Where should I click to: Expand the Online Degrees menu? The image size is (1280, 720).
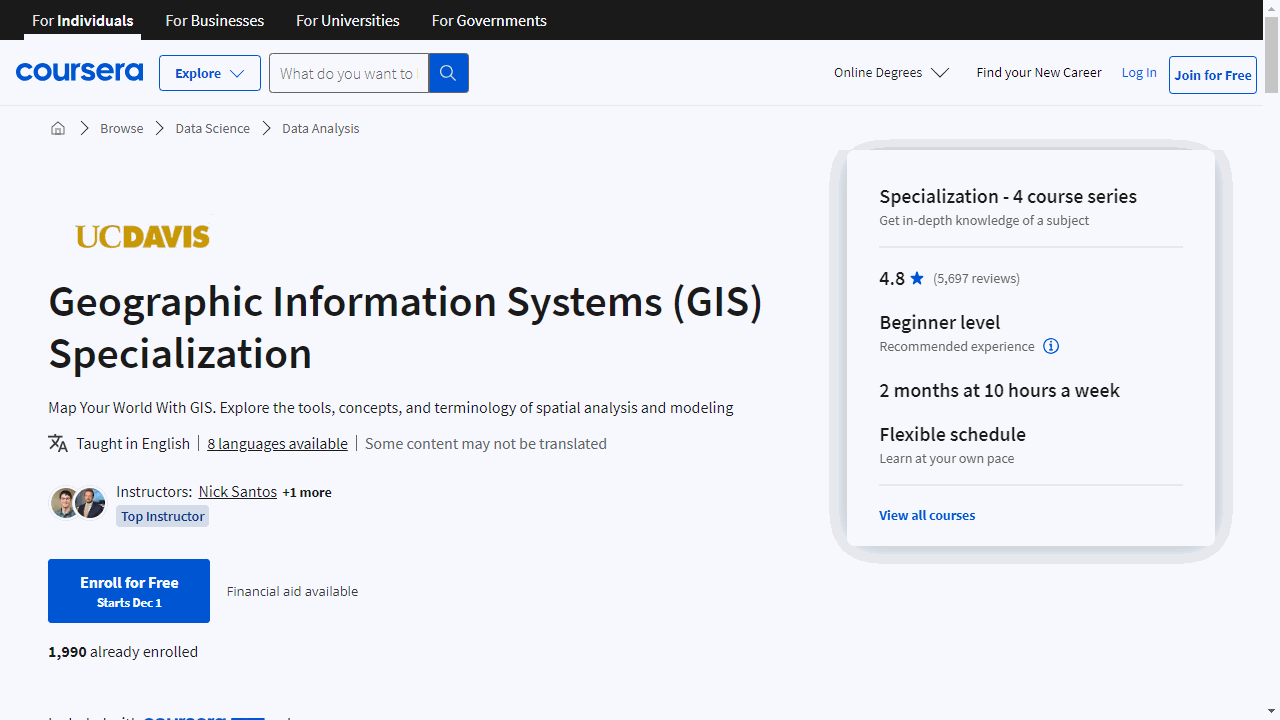tap(891, 72)
